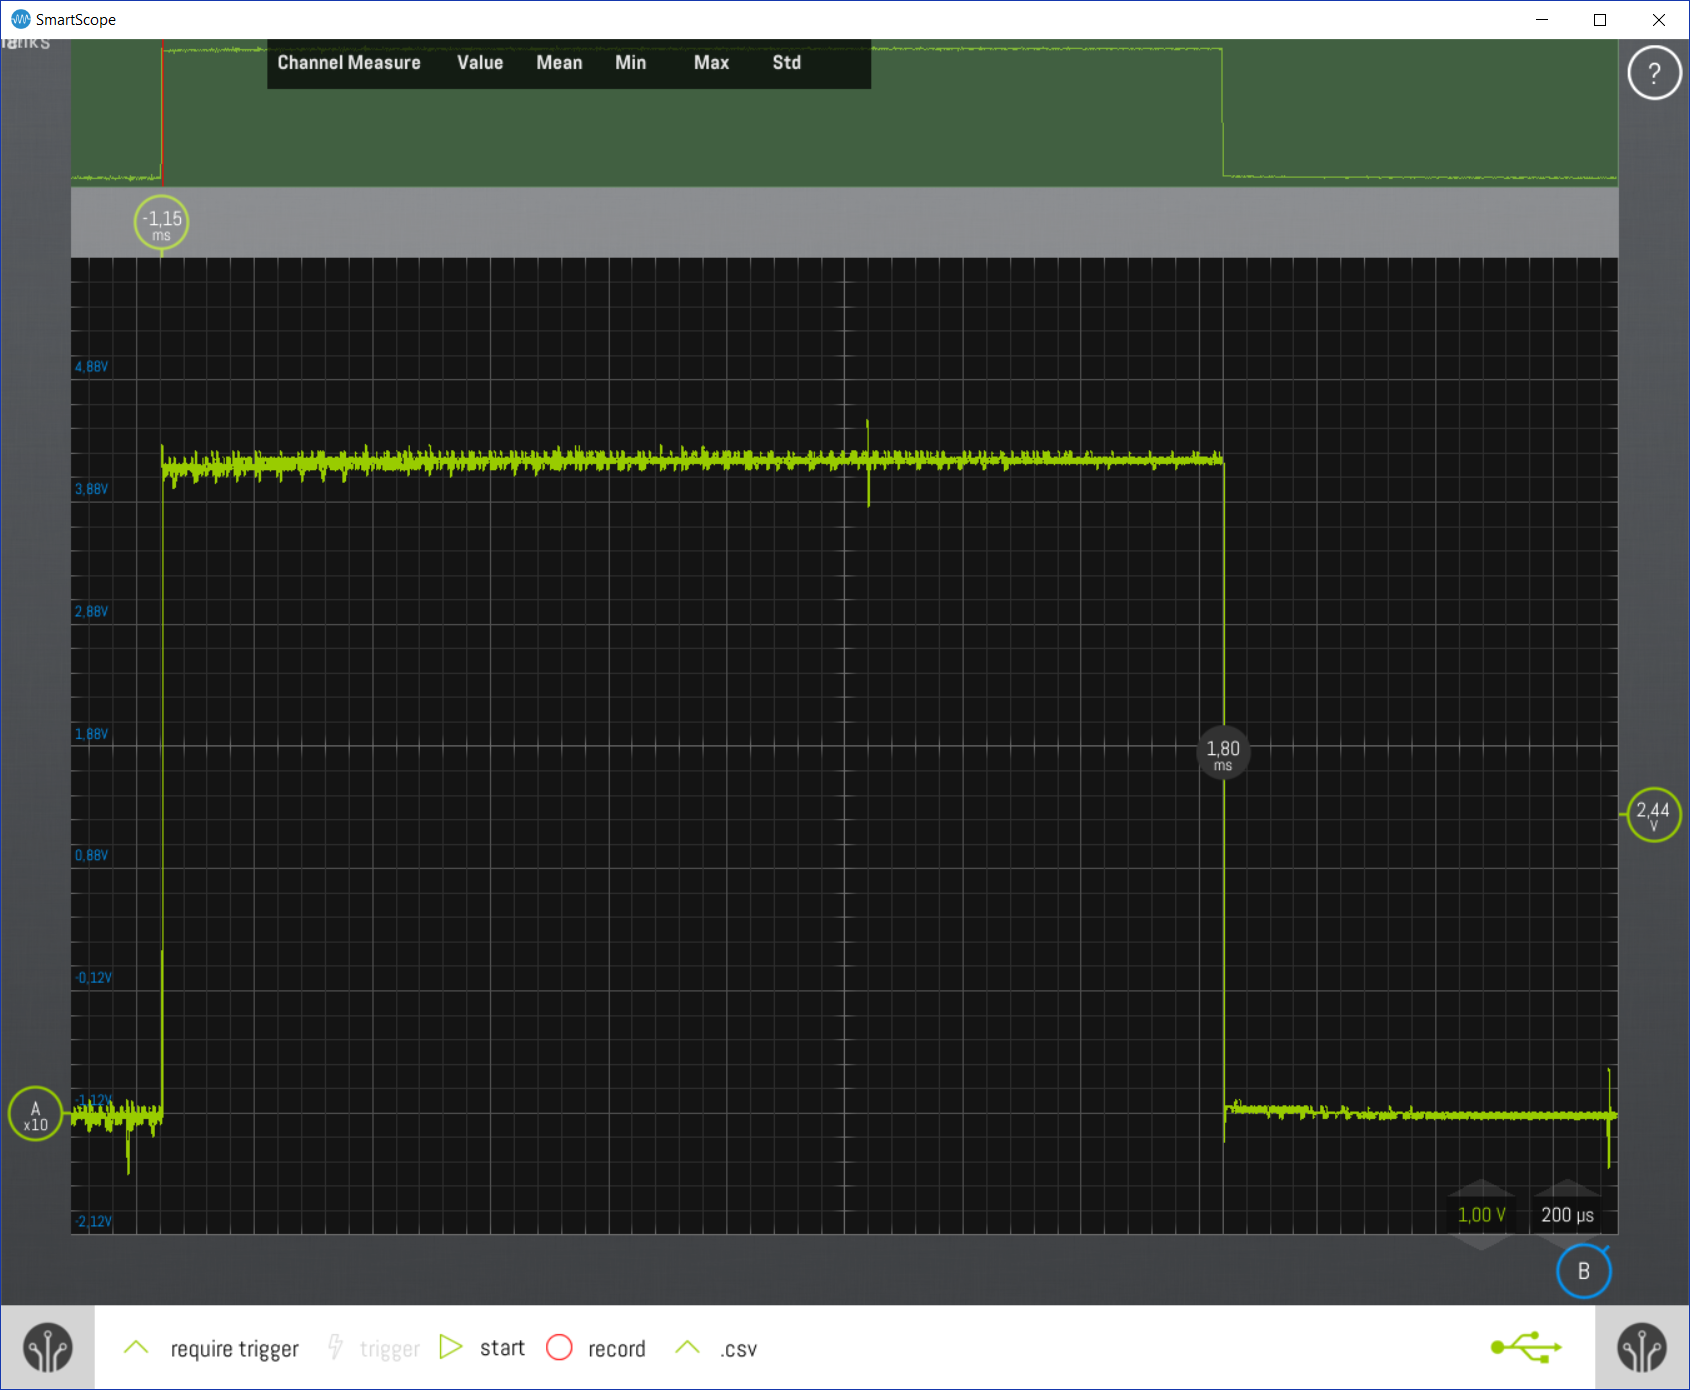Toggle the require trigger option

[x=233, y=1348]
